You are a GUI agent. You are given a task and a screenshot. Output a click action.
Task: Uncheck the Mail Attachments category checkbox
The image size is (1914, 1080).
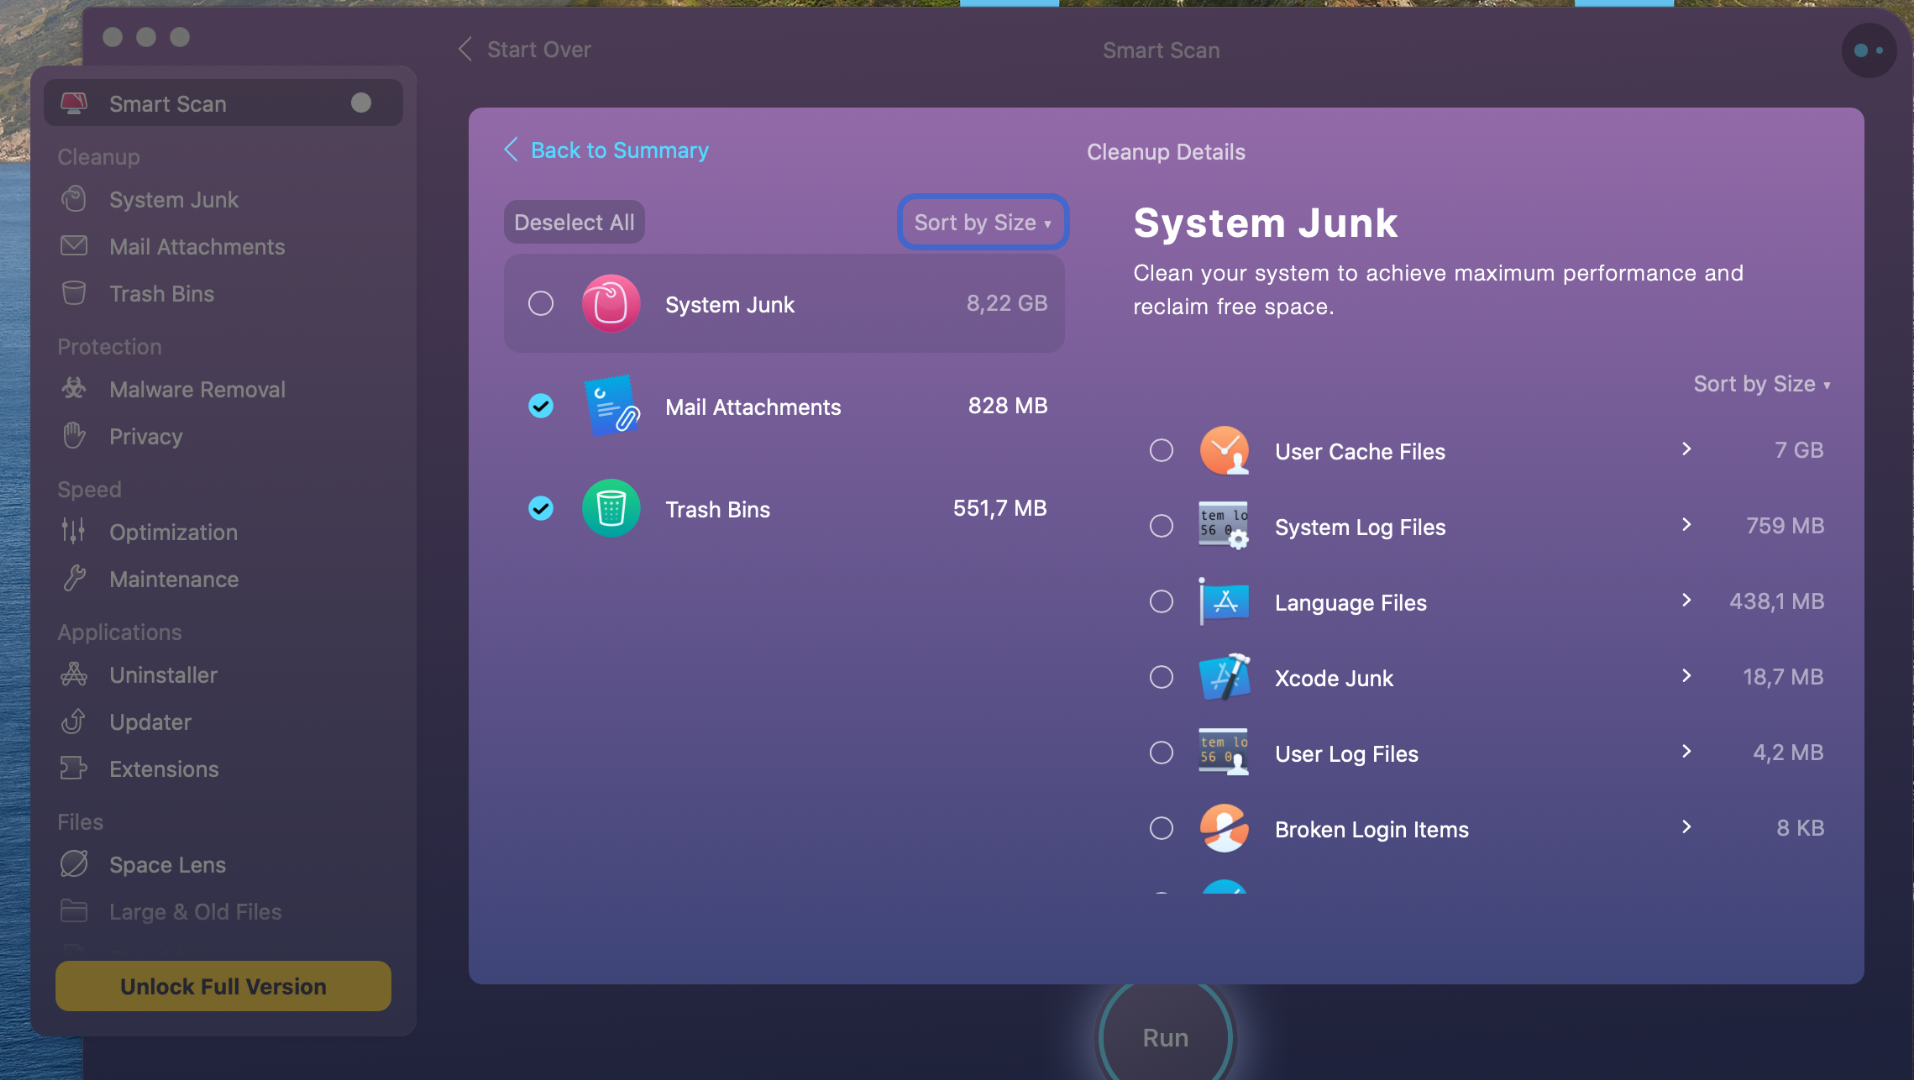coord(541,405)
